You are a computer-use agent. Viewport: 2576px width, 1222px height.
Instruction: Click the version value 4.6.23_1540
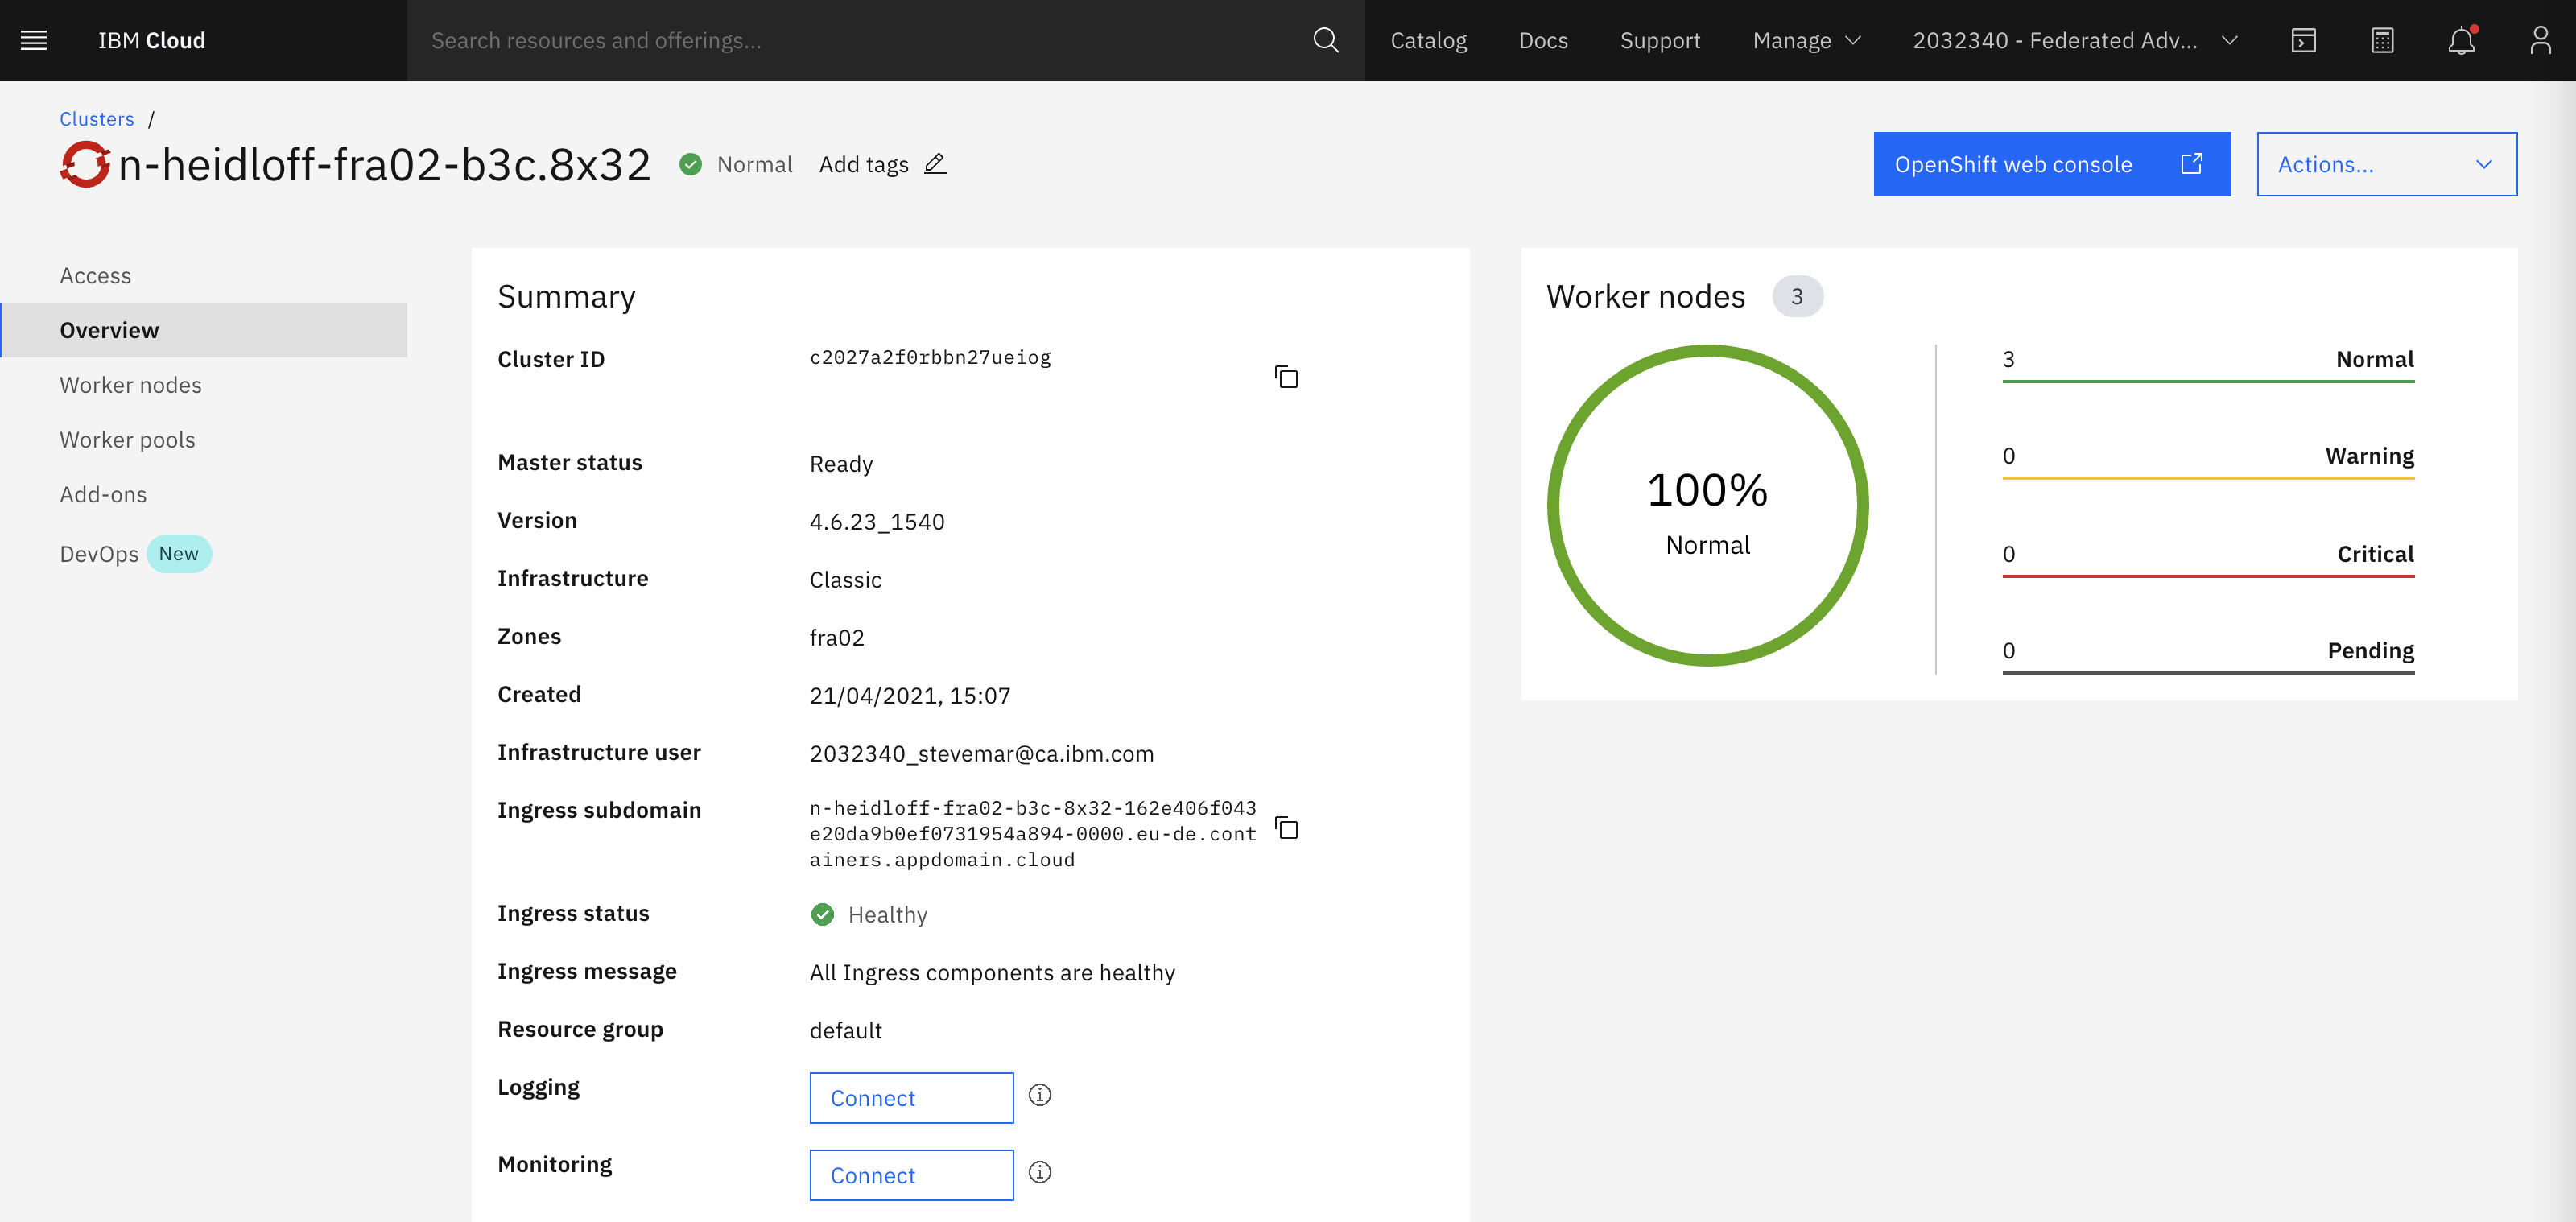(x=877, y=521)
